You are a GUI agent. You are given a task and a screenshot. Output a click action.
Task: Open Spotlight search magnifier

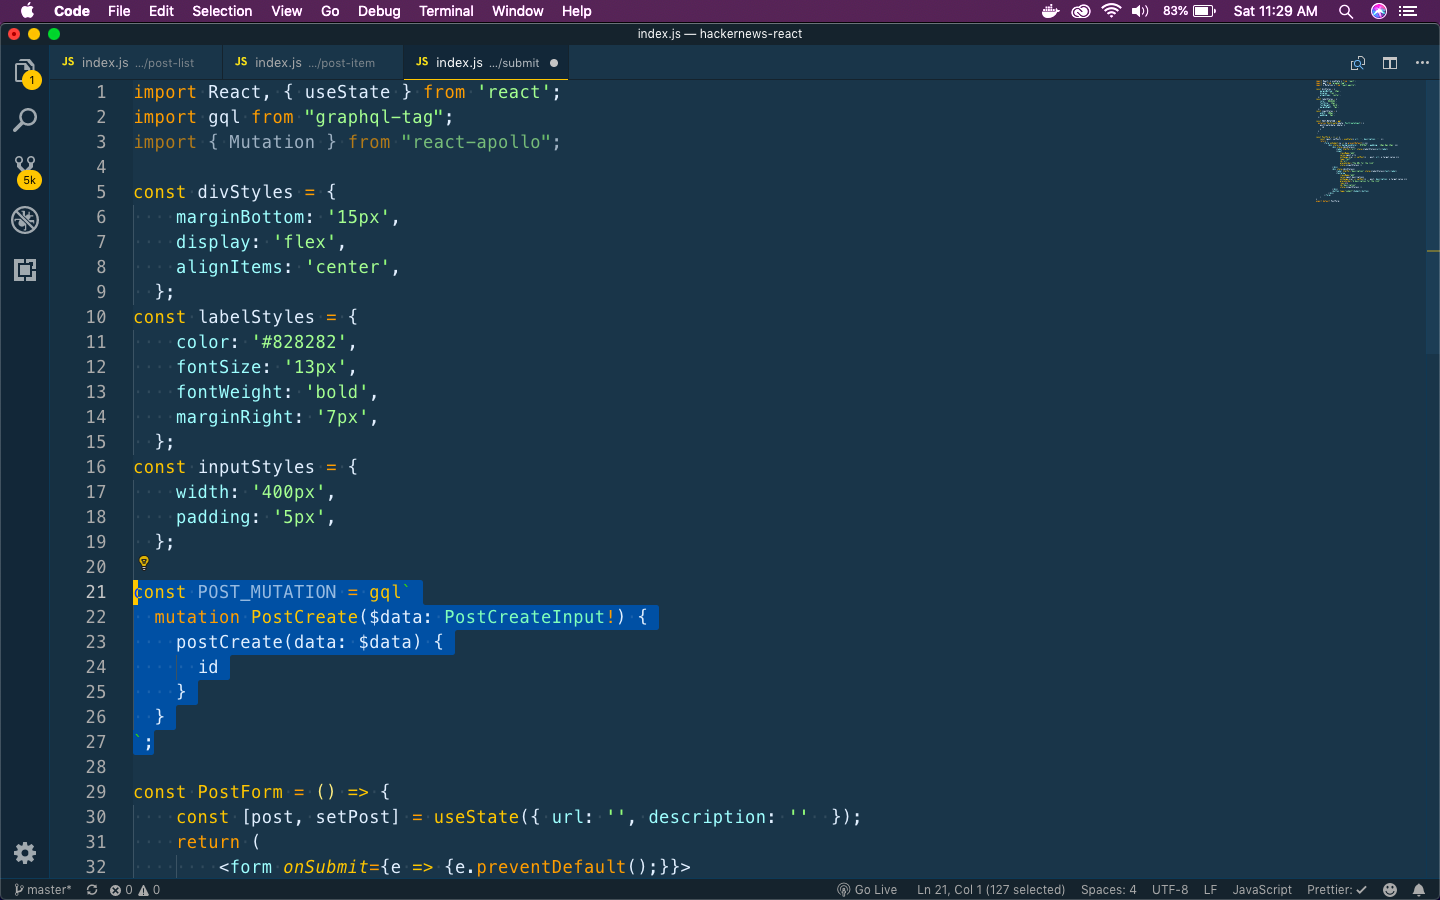tap(1346, 11)
